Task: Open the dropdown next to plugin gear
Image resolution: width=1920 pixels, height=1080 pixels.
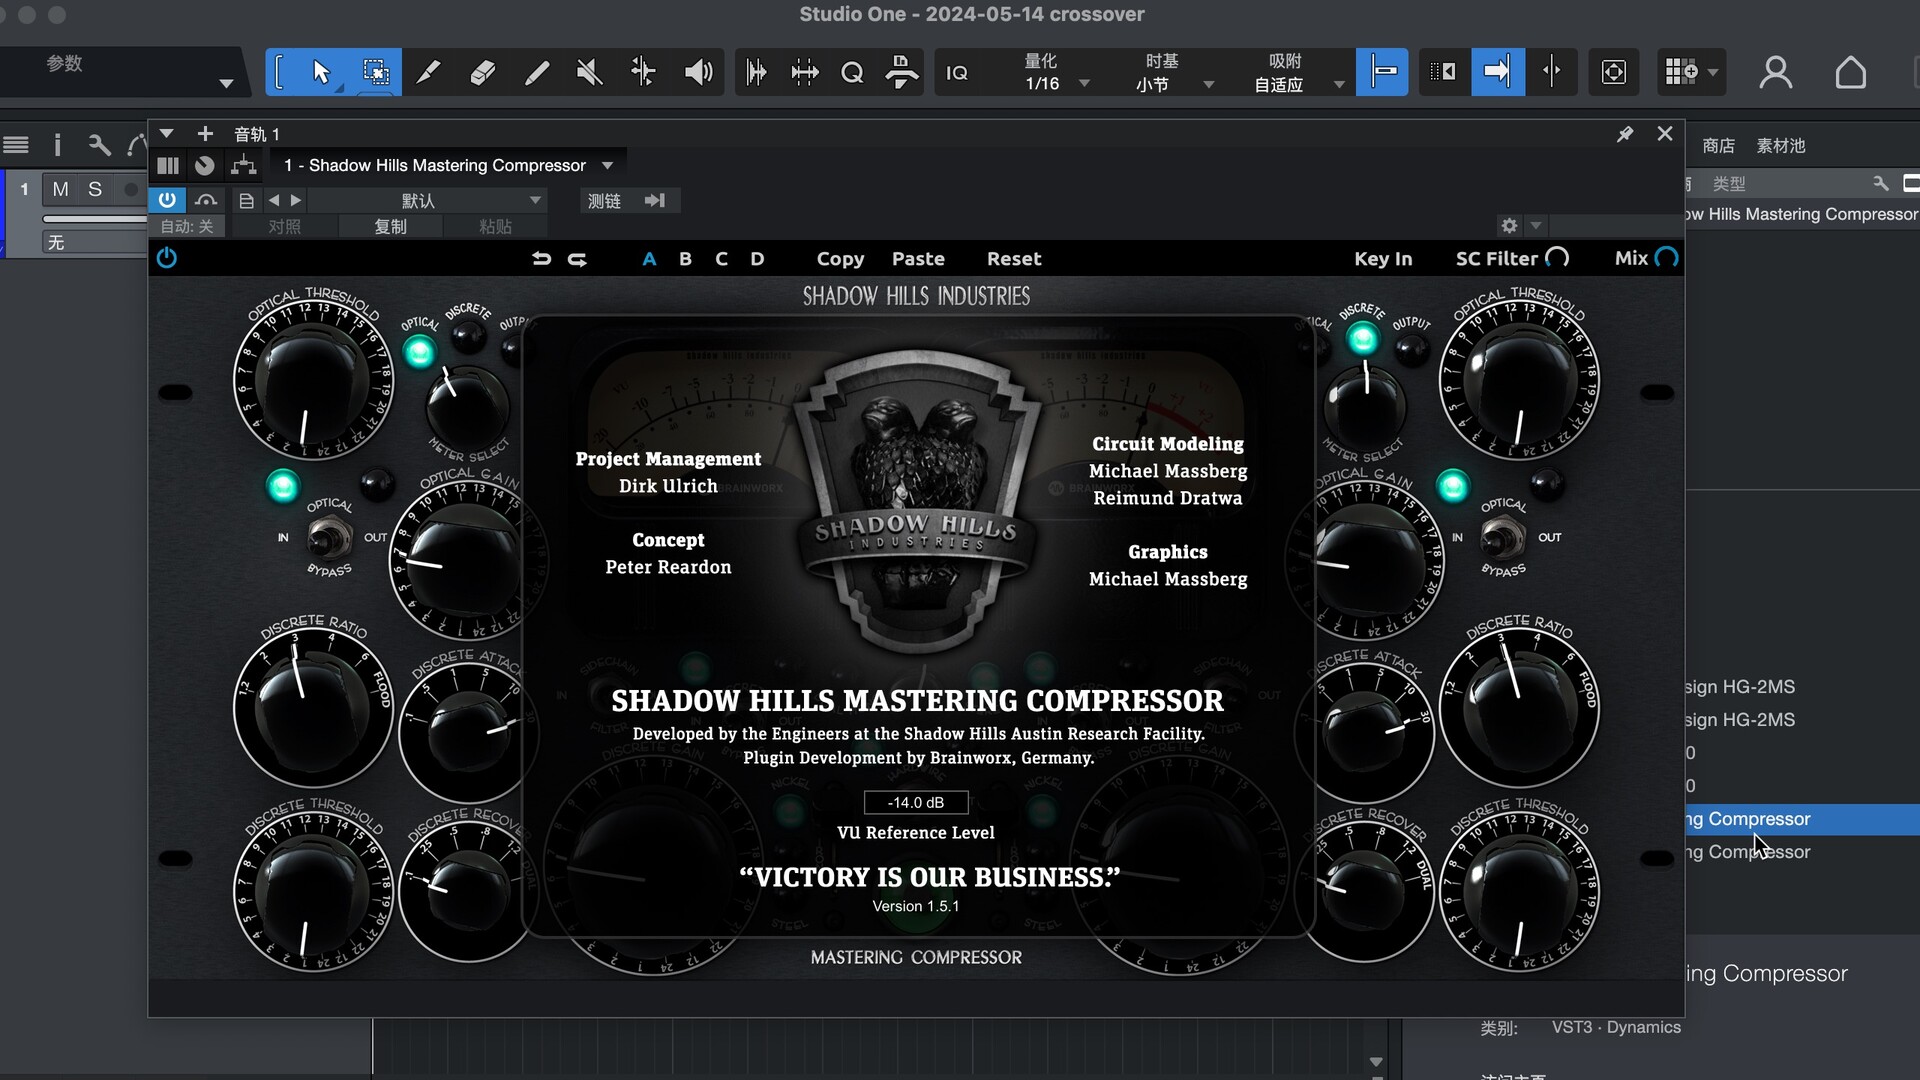Action: pyautogui.click(x=1537, y=226)
